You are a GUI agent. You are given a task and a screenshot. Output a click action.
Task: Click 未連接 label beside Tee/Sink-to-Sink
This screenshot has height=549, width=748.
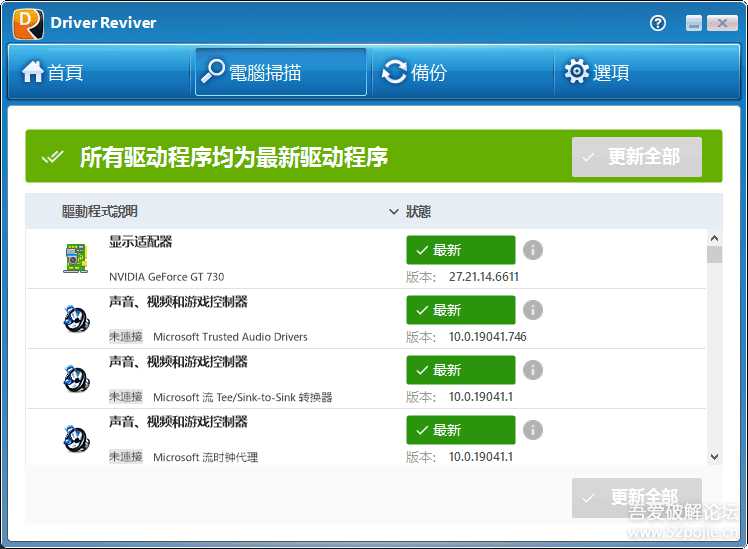(126, 397)
